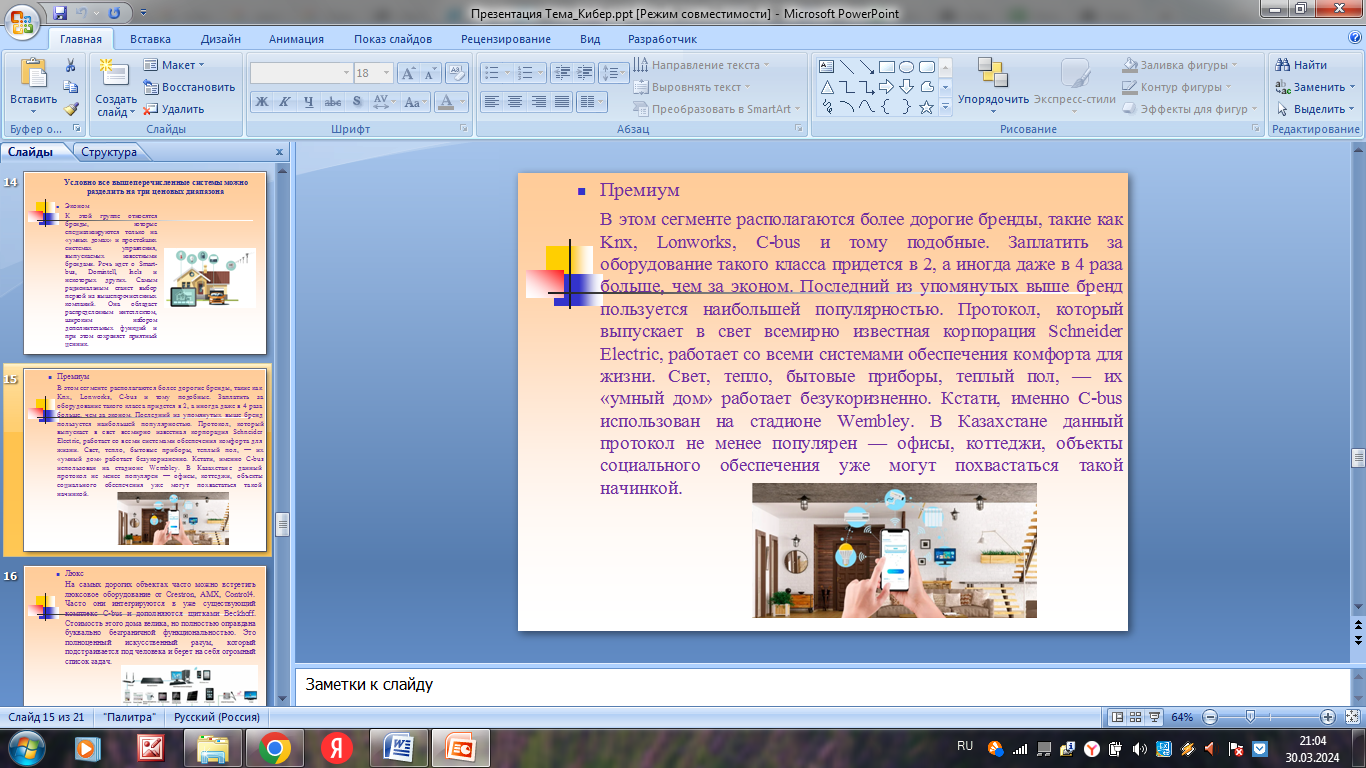Toggle italic formatting (К)
Image resolution: width=1366 pixels, height=768 pixels.
[285, 102]
